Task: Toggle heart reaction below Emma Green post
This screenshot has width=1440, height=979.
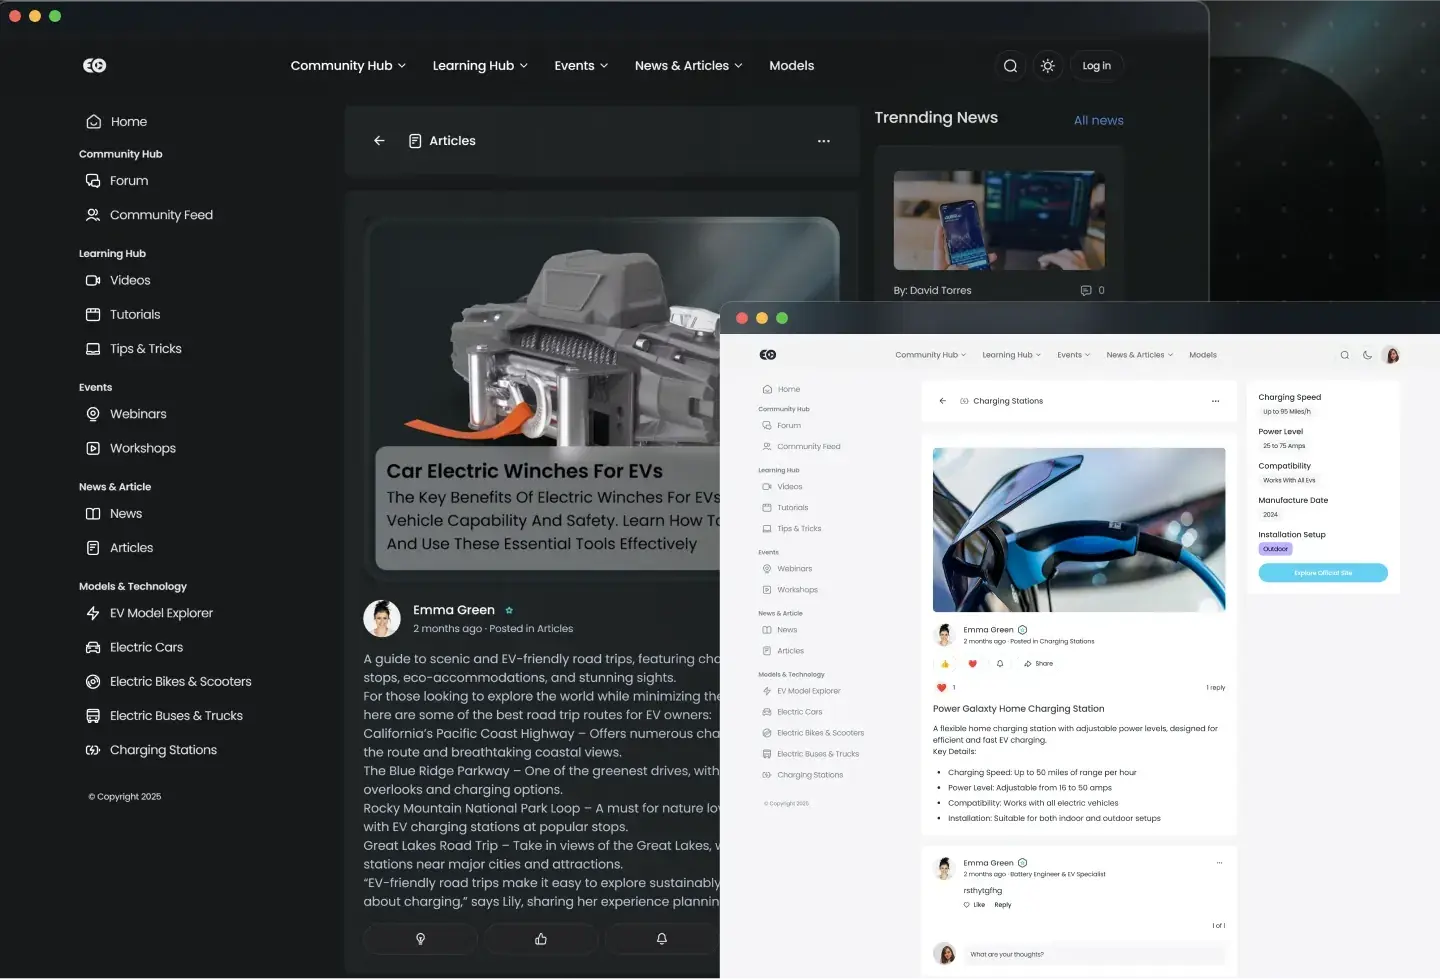Action: point(972,664)
